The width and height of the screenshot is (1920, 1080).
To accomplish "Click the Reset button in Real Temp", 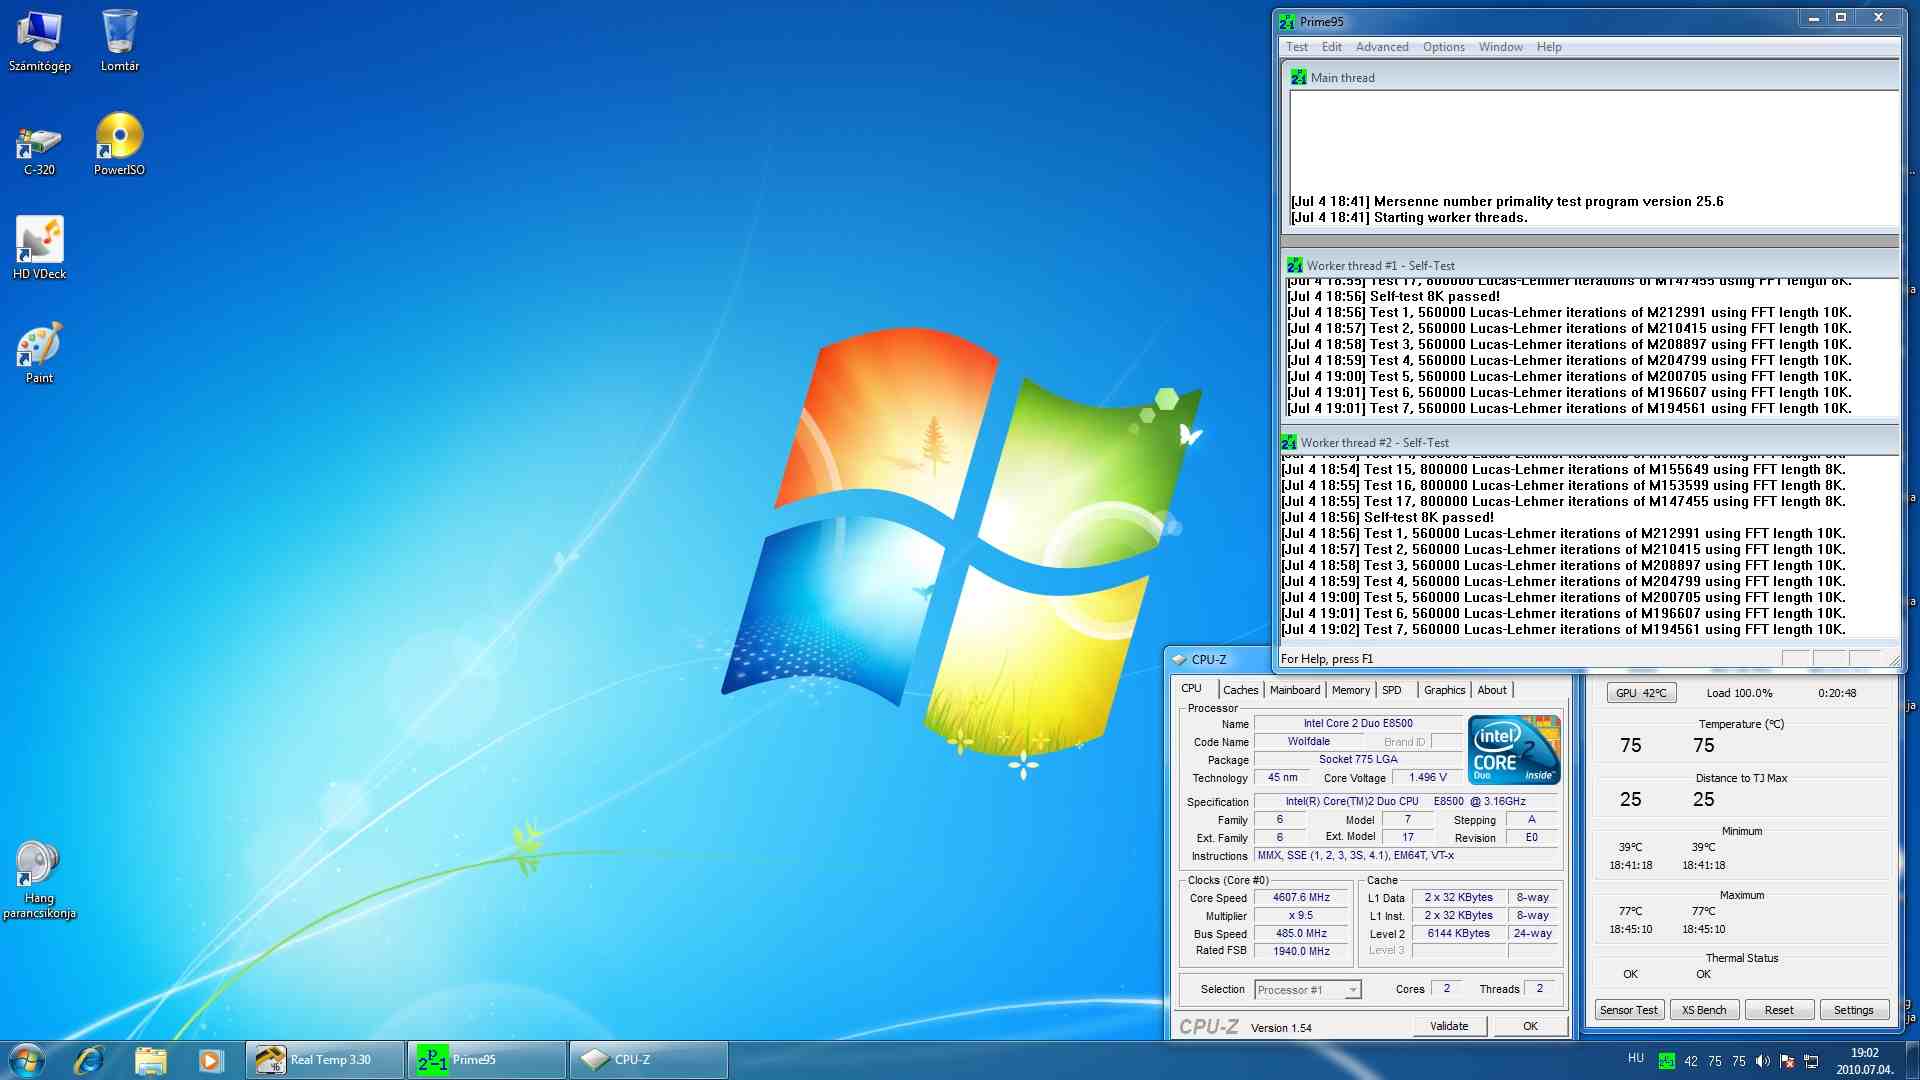I will 1778,1010.
